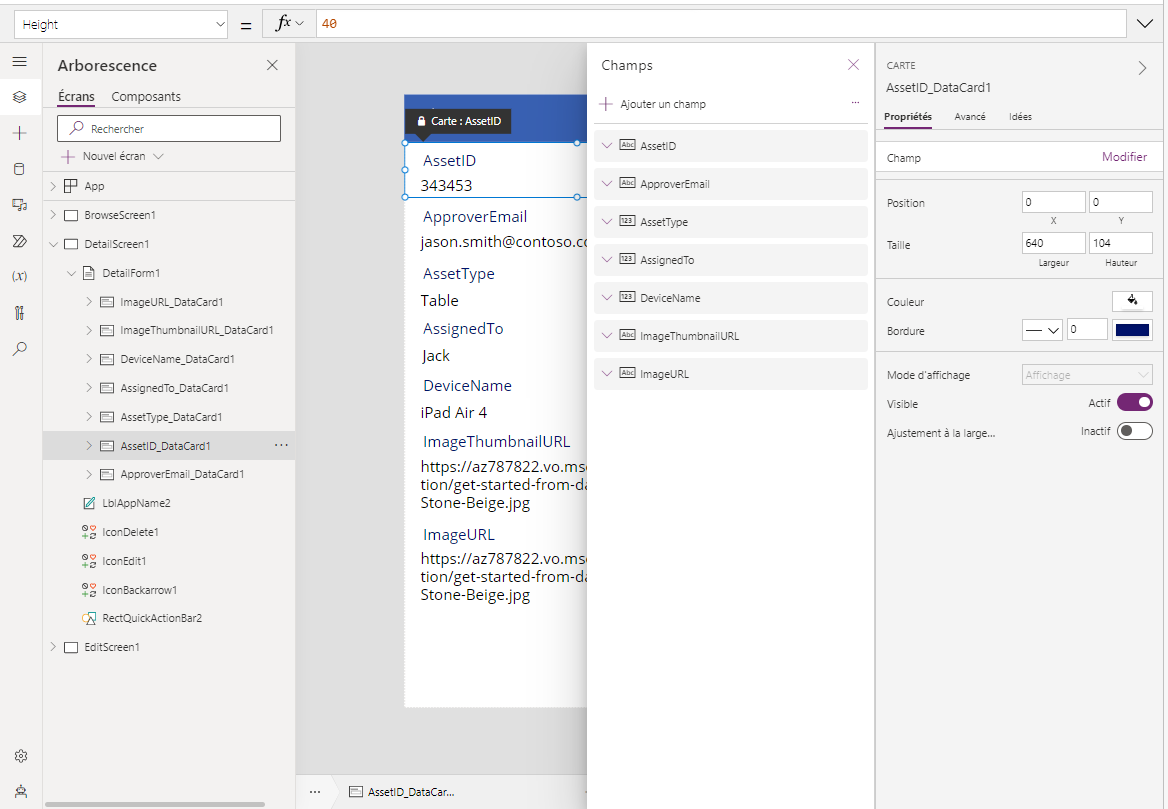The width and height of the screenshot is (1168, 809).
Task: Click the Modifier link for Champ
Action: pos(1124,157)
